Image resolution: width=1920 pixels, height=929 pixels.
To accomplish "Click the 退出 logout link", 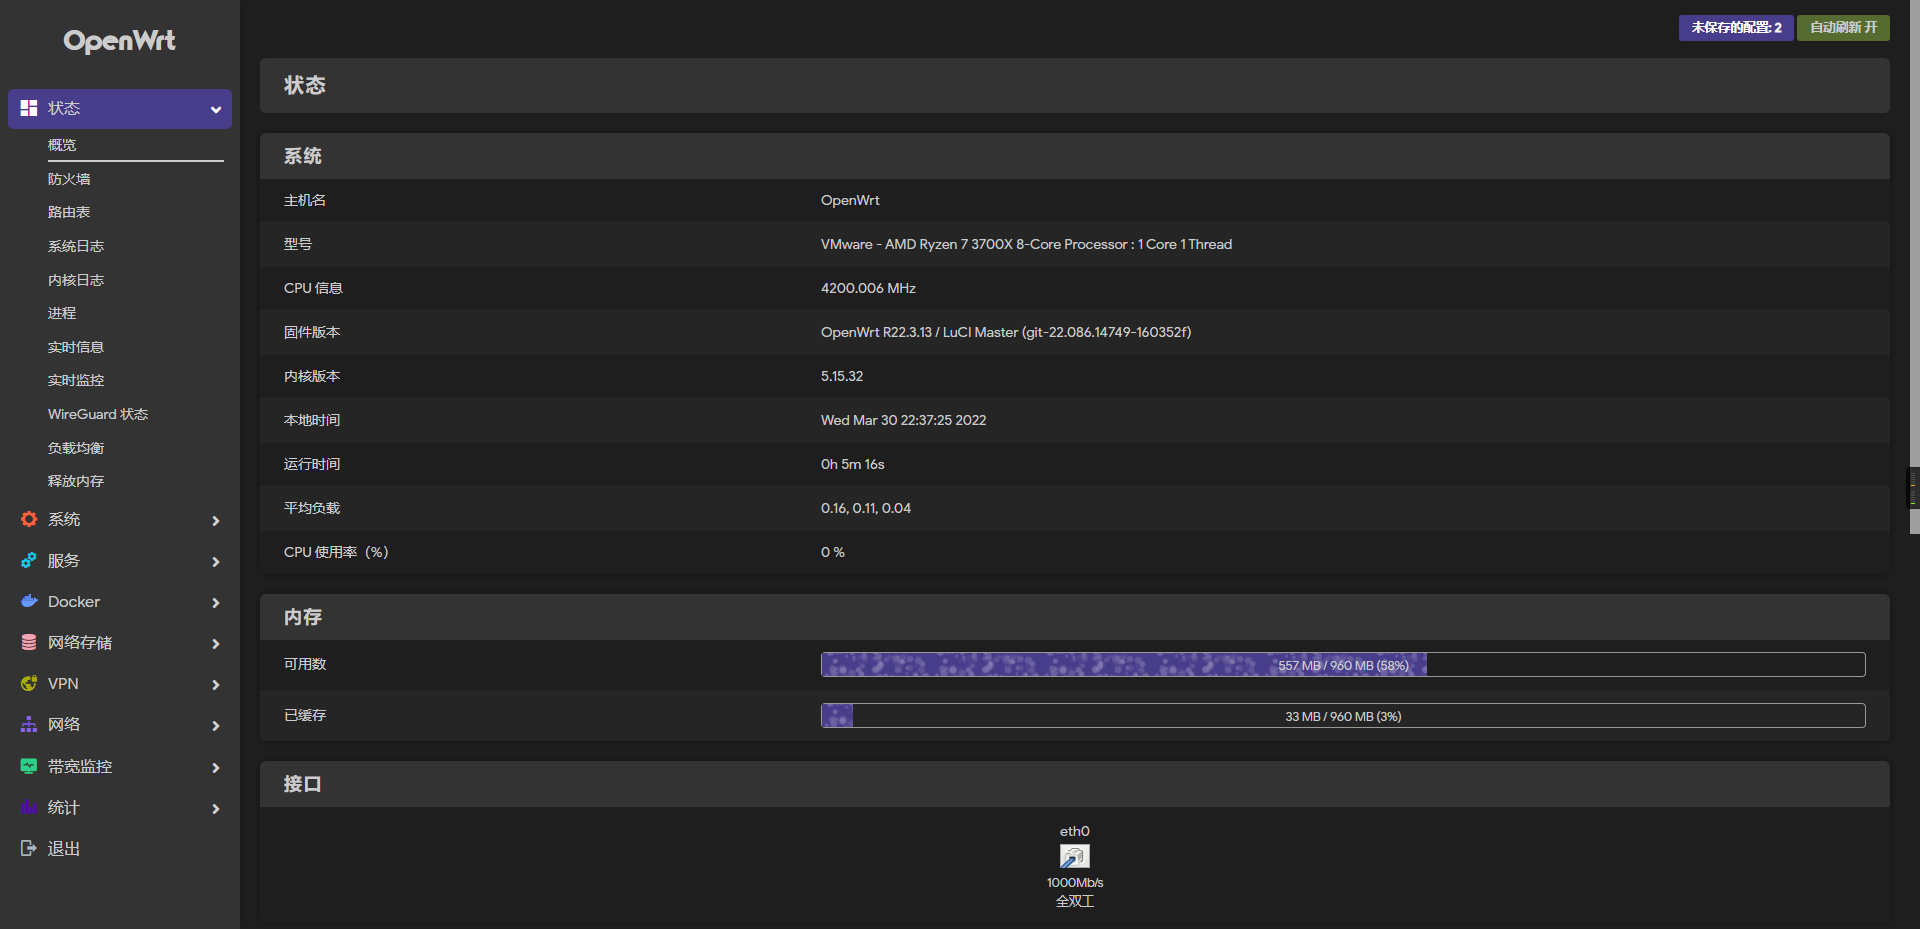I will coord(64,848).
